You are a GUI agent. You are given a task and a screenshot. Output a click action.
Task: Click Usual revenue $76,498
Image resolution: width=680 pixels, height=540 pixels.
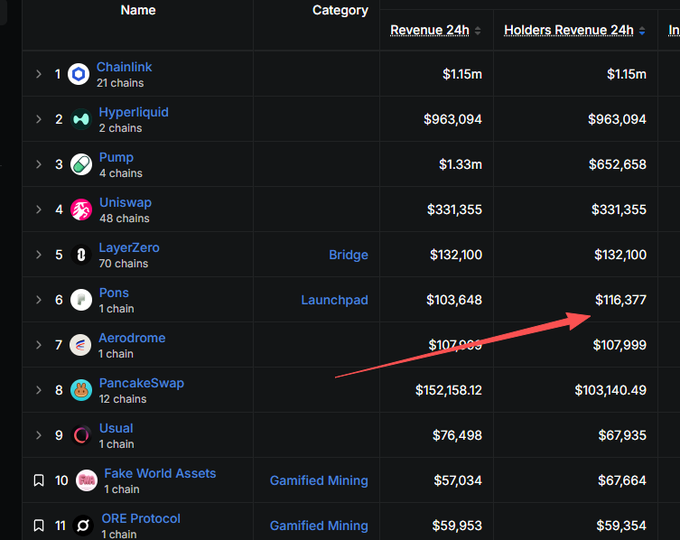(457, 435)
